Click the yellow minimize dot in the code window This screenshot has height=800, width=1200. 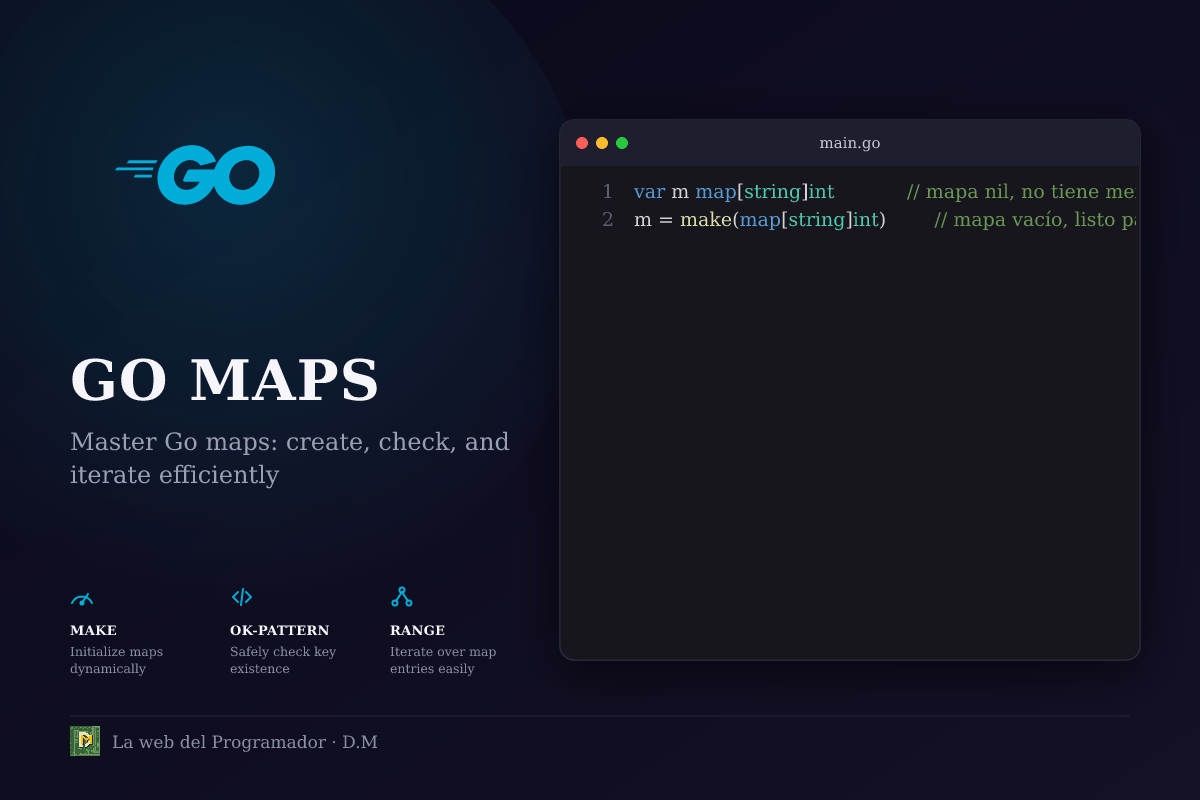[602, 143]
